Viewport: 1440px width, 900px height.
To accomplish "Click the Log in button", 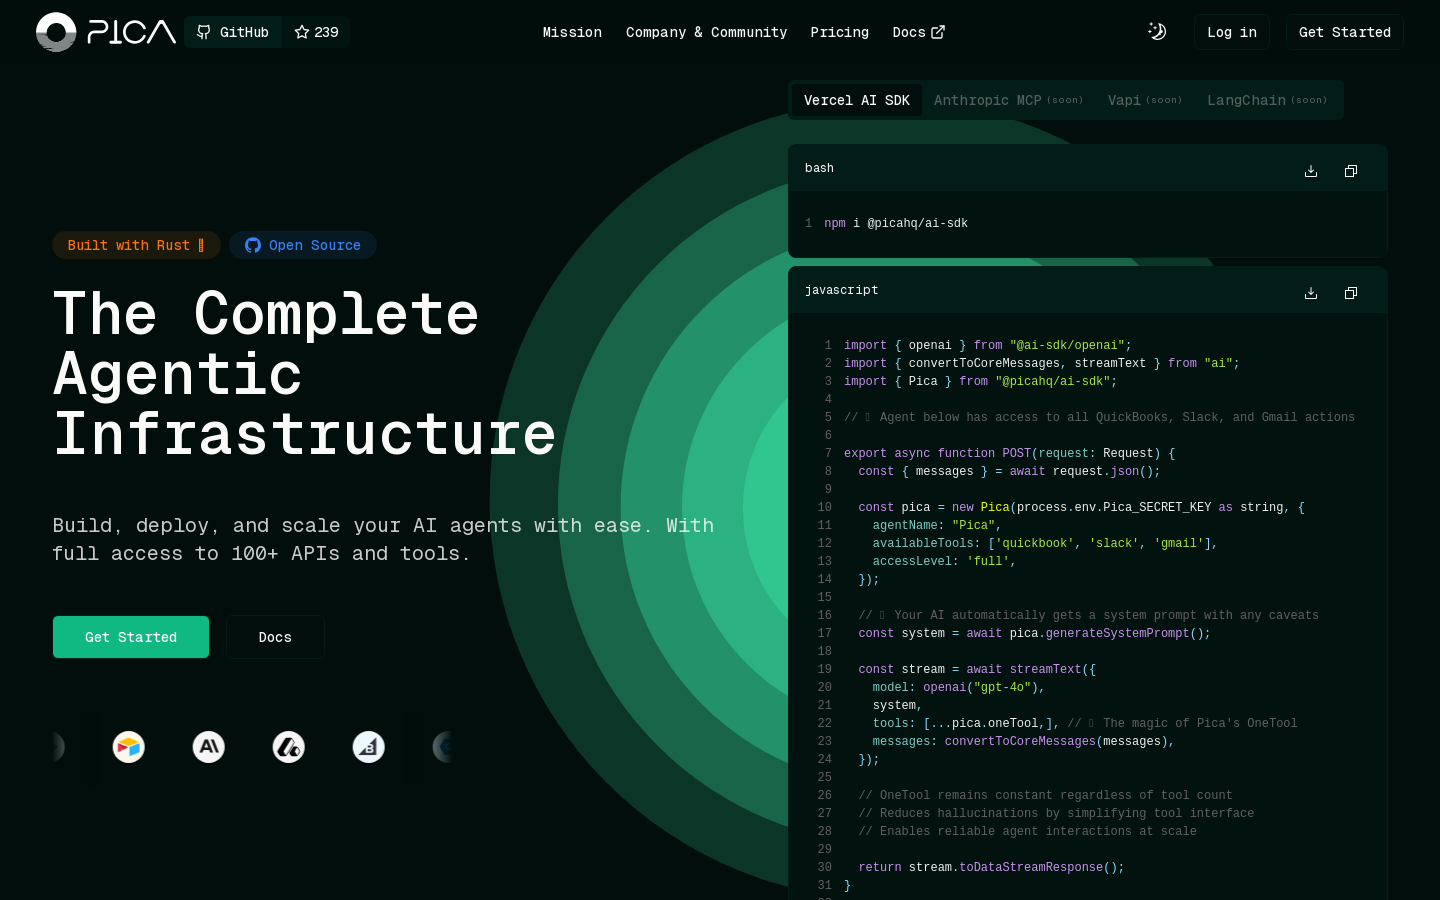I will click(x=1232, y=32).
